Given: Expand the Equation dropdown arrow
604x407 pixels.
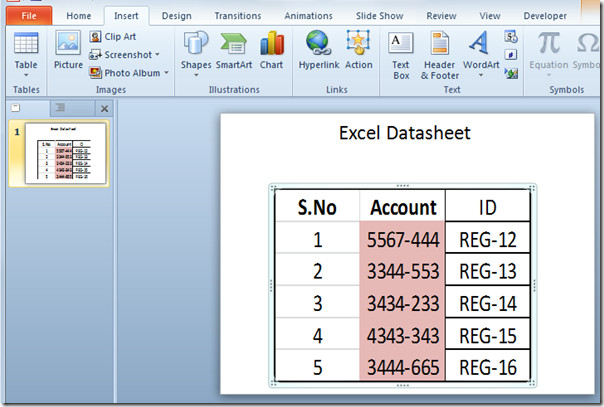Looking at the screenshot, I should point(549,75).
